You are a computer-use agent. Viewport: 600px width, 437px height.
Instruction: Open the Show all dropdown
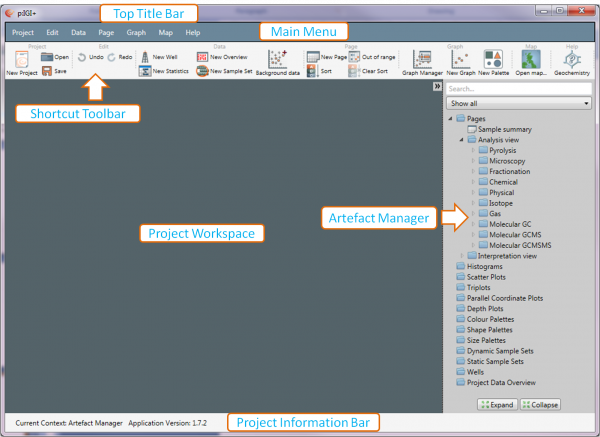click(x=519, y=103)
